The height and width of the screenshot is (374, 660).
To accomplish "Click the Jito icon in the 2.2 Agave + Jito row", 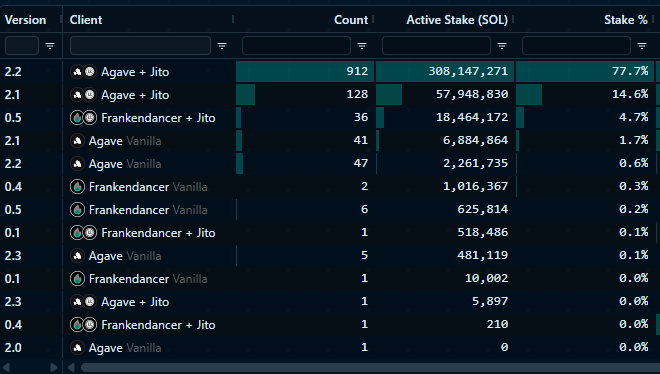I will click(x=90, y=72).
